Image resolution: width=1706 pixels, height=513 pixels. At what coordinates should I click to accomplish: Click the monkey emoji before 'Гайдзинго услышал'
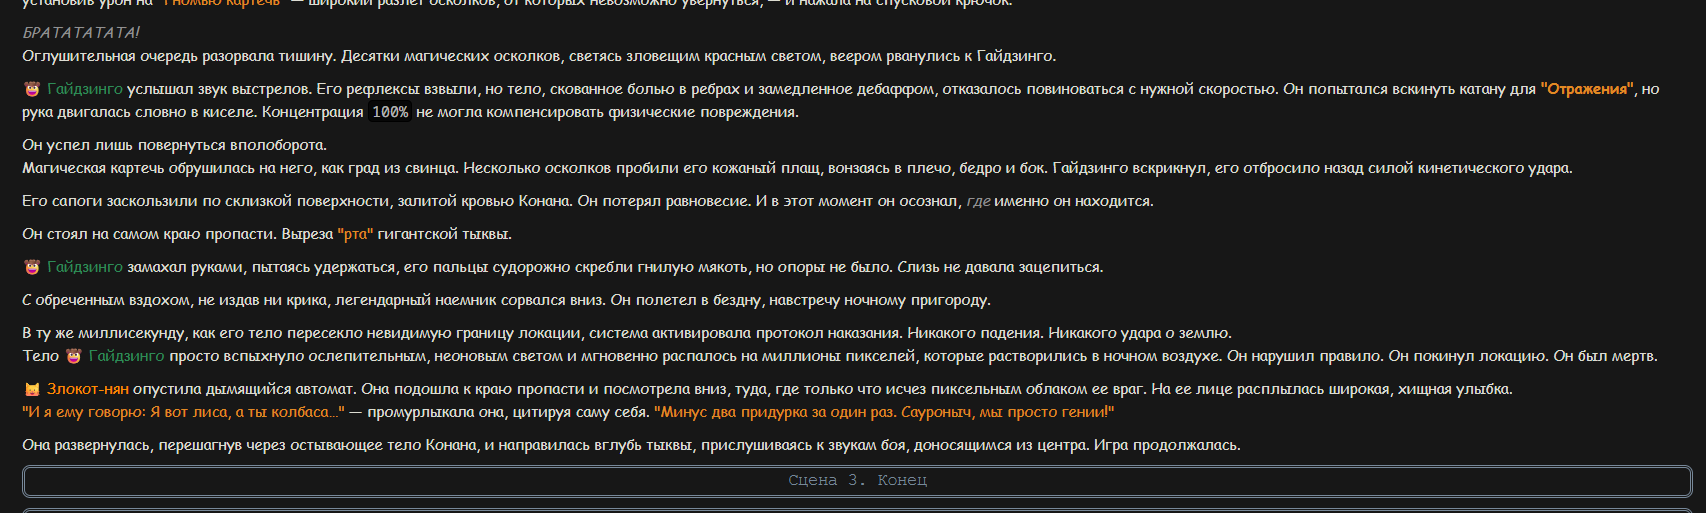[x=32, y=90]
